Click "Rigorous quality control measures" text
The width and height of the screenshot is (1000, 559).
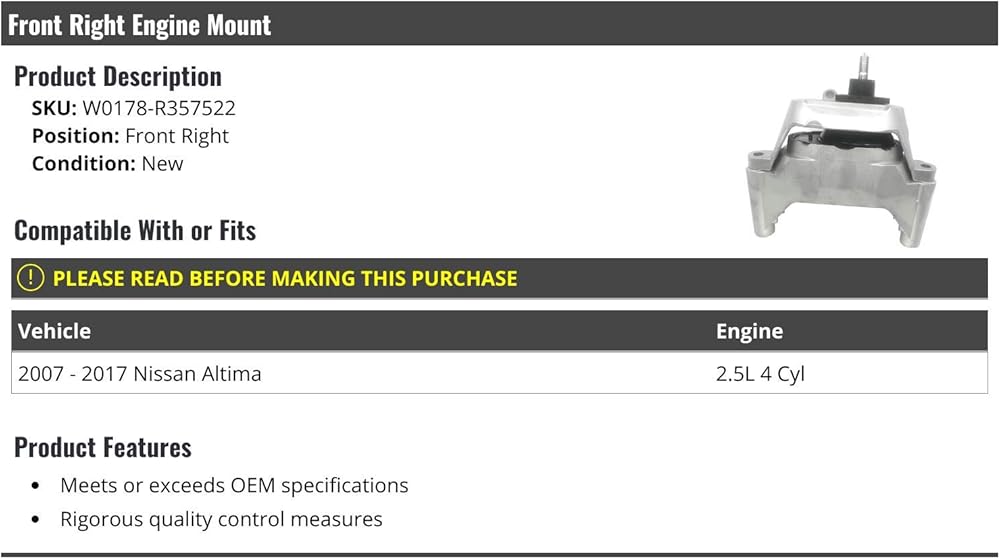coord(221,519)
